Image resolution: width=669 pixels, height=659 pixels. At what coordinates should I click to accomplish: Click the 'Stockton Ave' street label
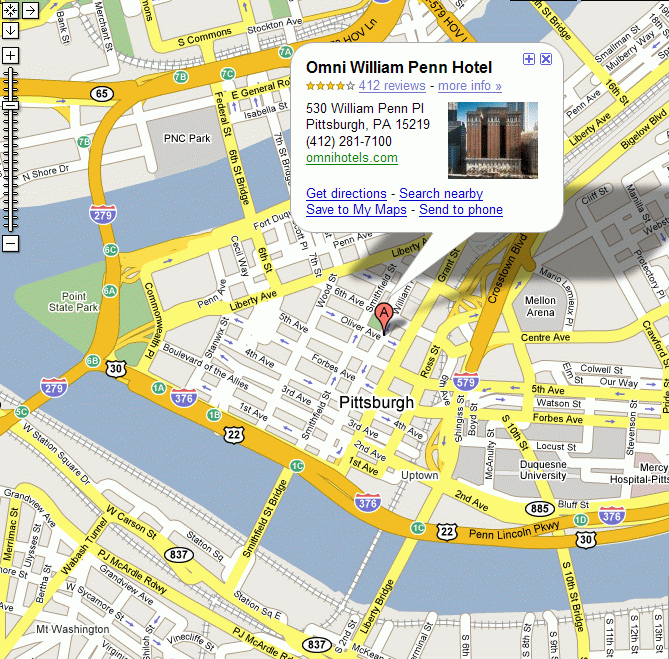coord(275,26)
